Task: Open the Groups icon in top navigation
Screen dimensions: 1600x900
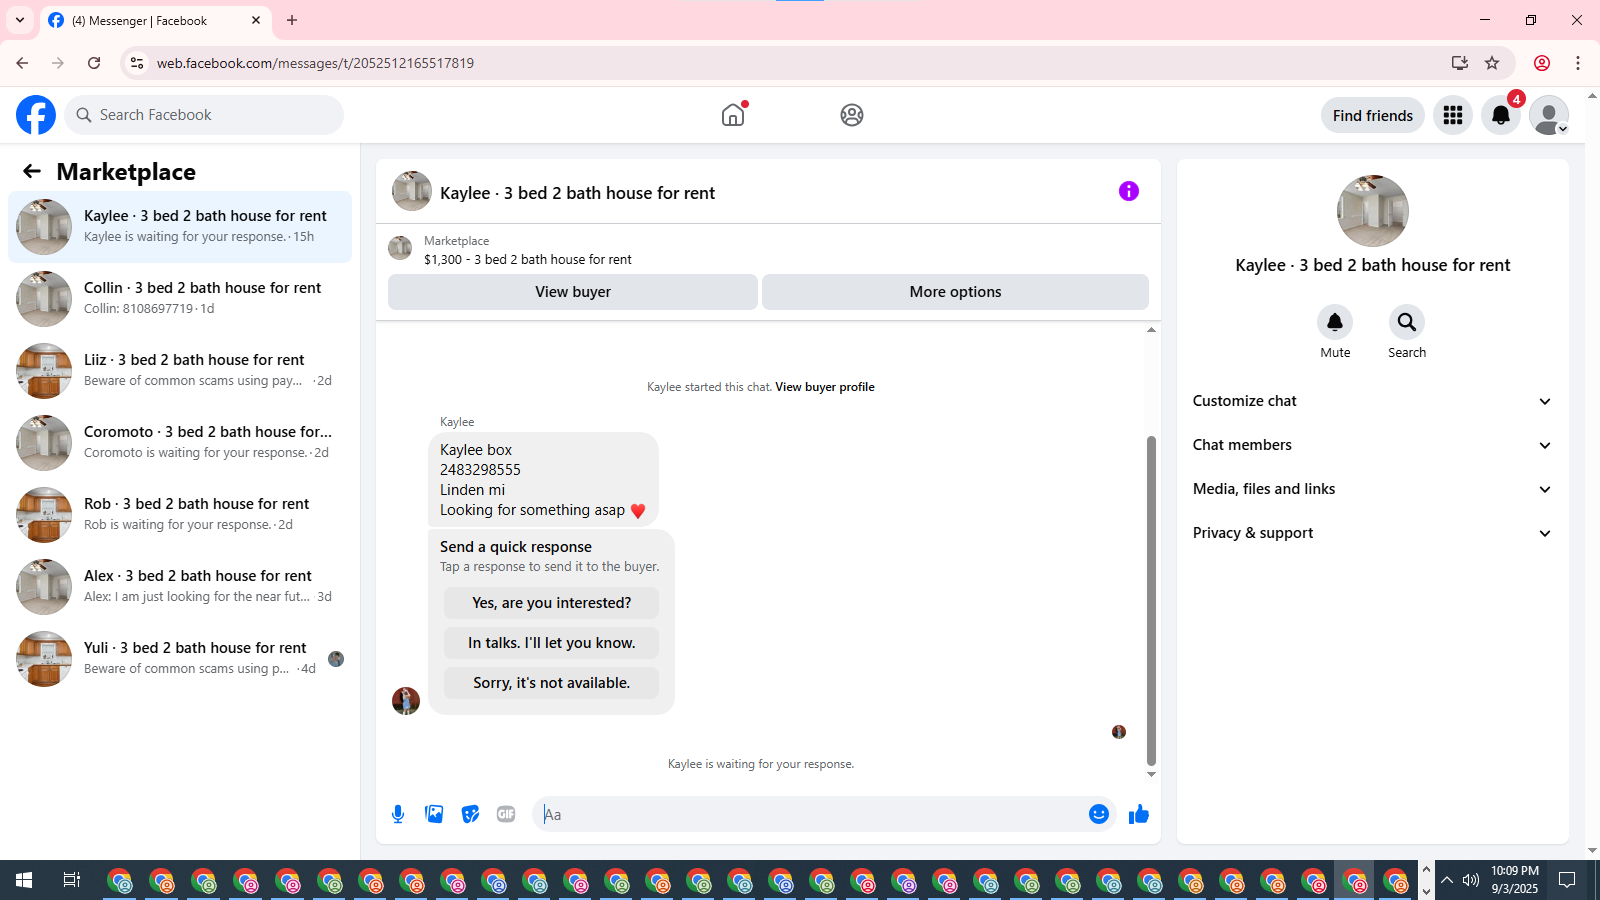Action: [x=852, y=115]
